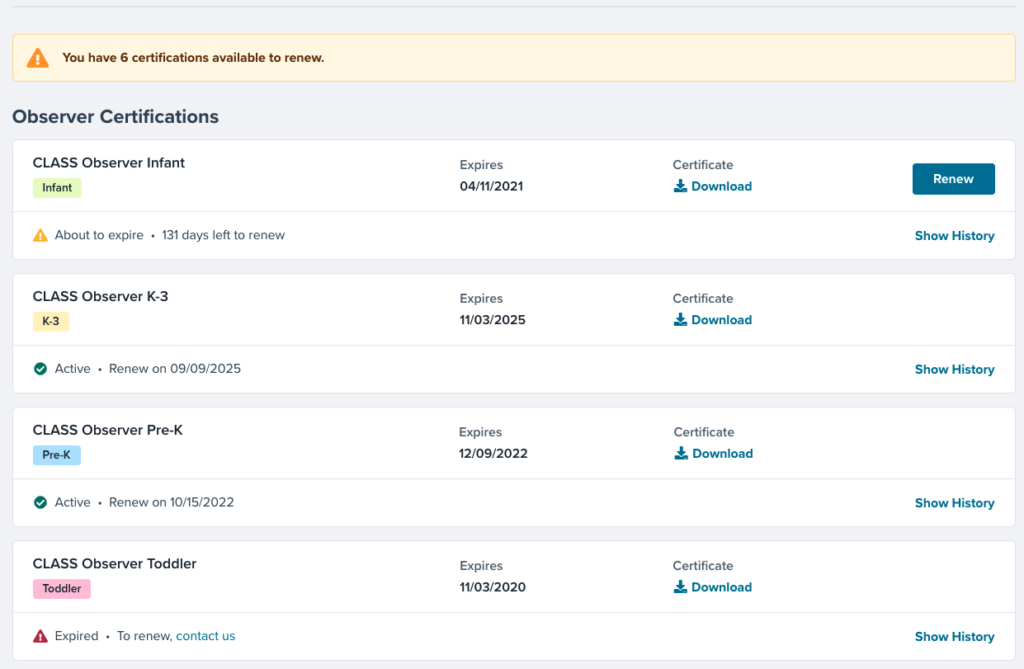1024x669 pixels.
Task: Click download icon for CLASS Observer K-3 certificate
Action: (x=680, y=320)
